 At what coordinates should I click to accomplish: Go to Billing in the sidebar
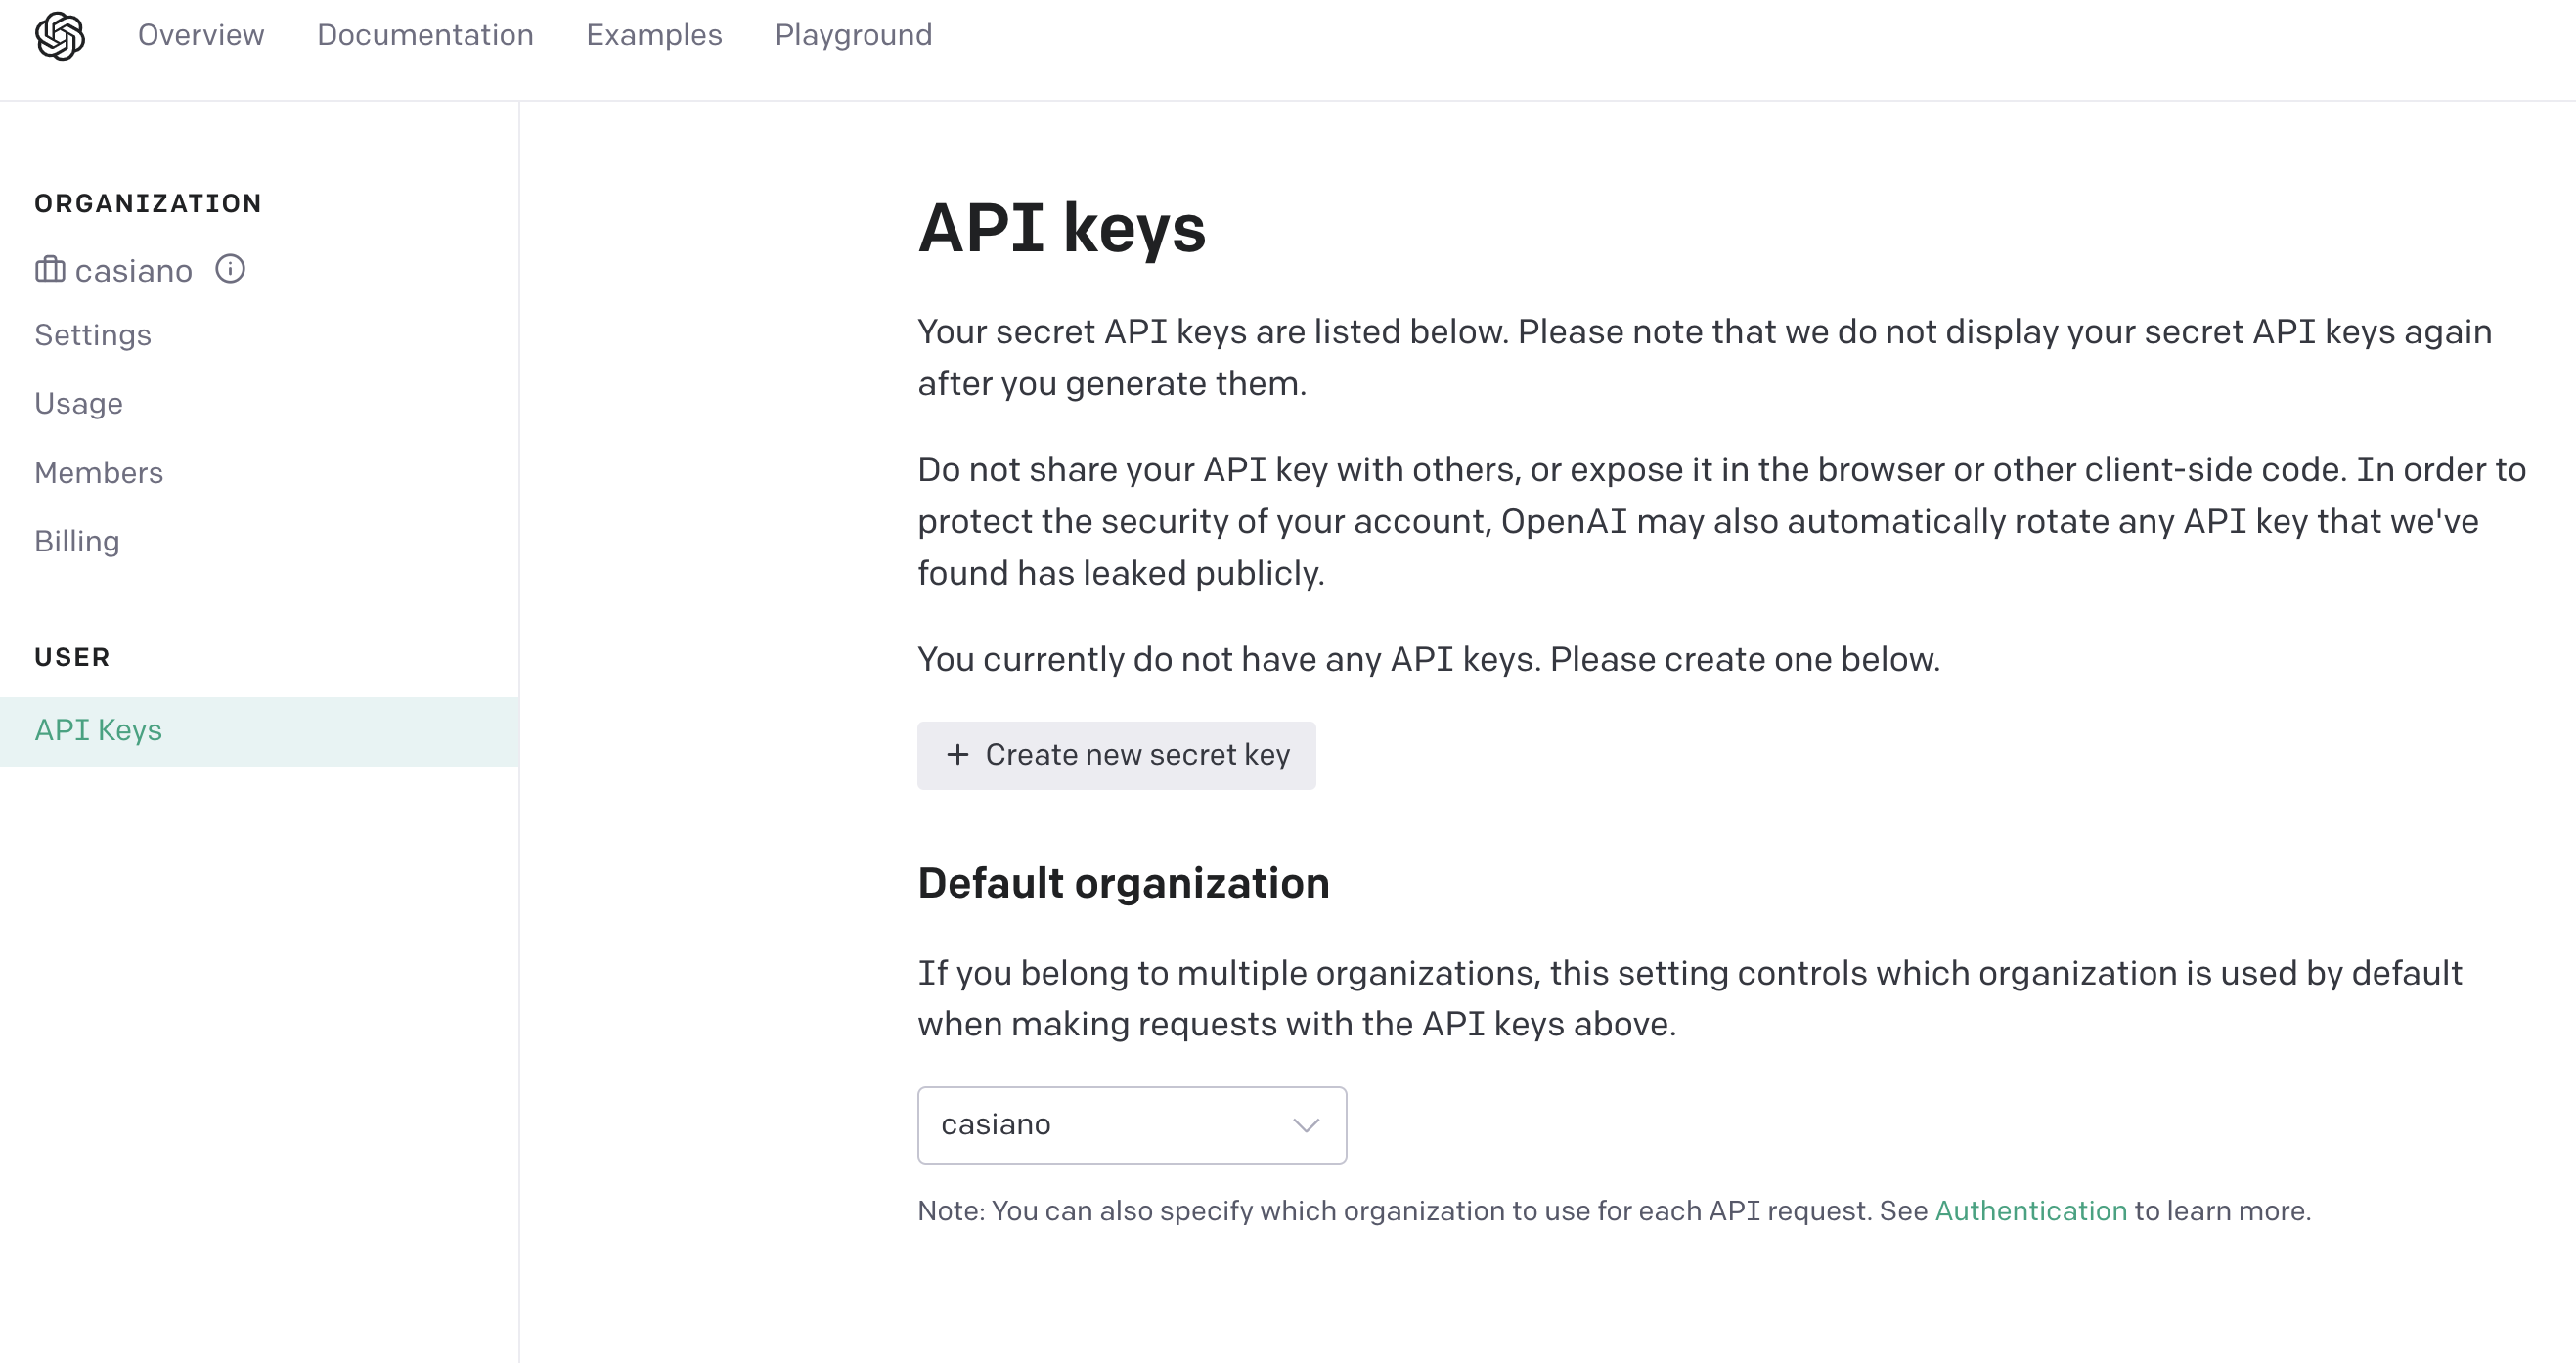77,541
